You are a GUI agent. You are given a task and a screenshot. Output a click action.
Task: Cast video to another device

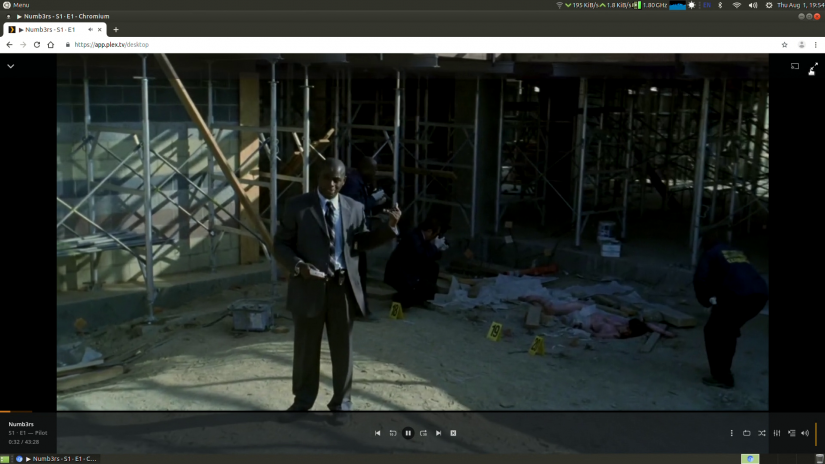795,66
